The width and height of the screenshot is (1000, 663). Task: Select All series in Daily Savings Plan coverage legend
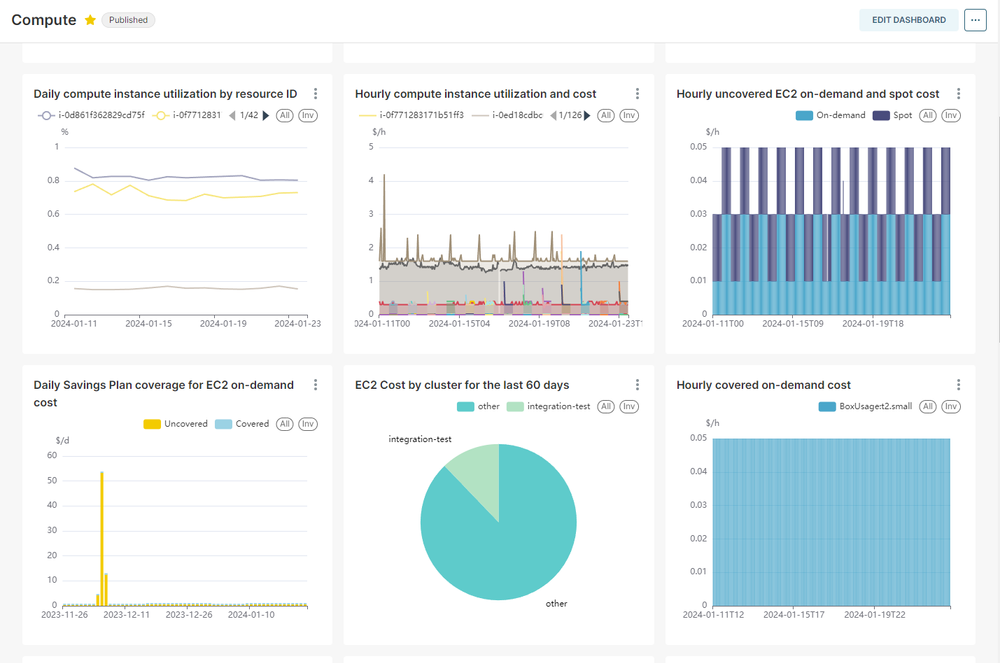click(284, 424)
